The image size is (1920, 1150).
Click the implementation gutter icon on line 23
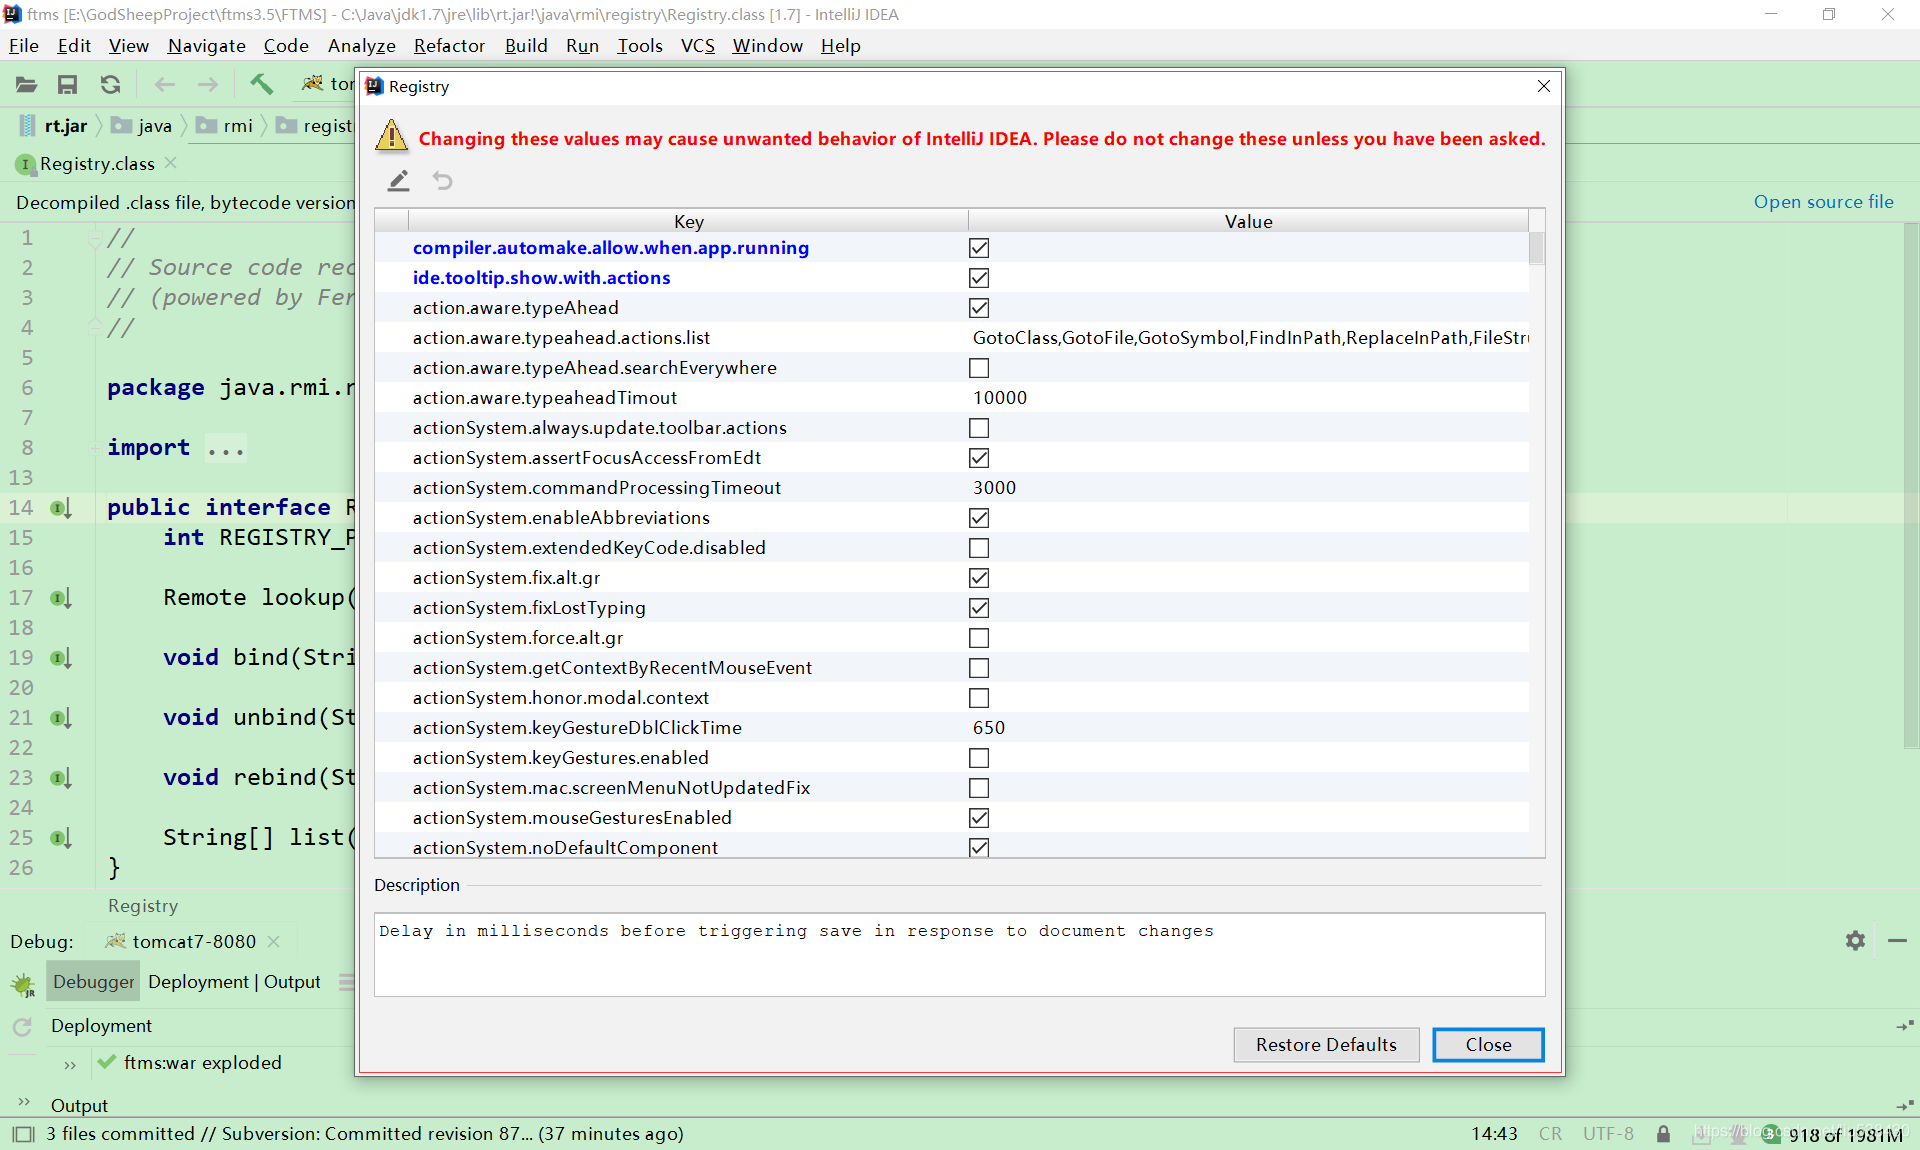61,778
